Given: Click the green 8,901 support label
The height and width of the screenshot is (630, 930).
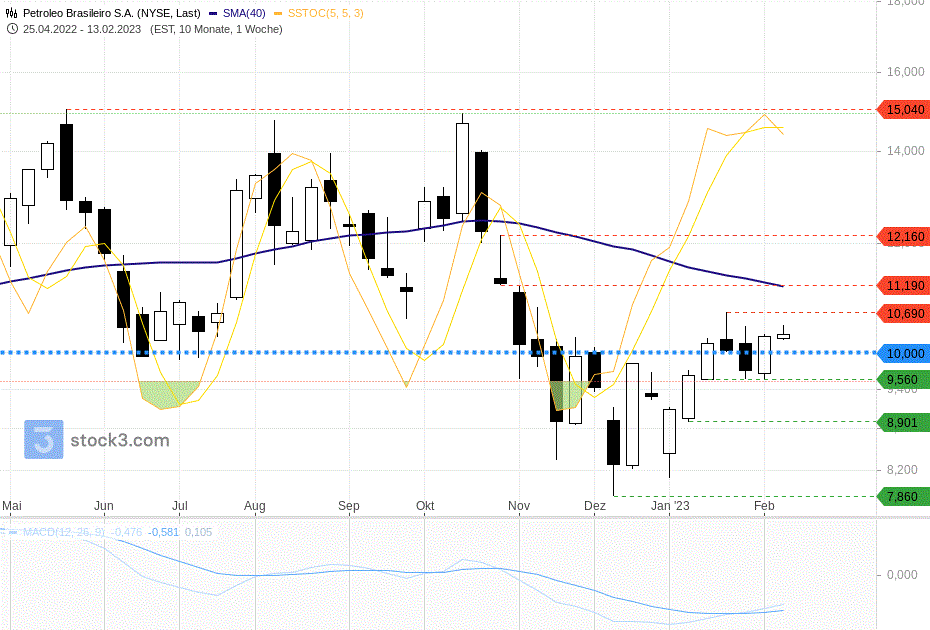Looking at the screenshot, I should [x=903, y=423].
